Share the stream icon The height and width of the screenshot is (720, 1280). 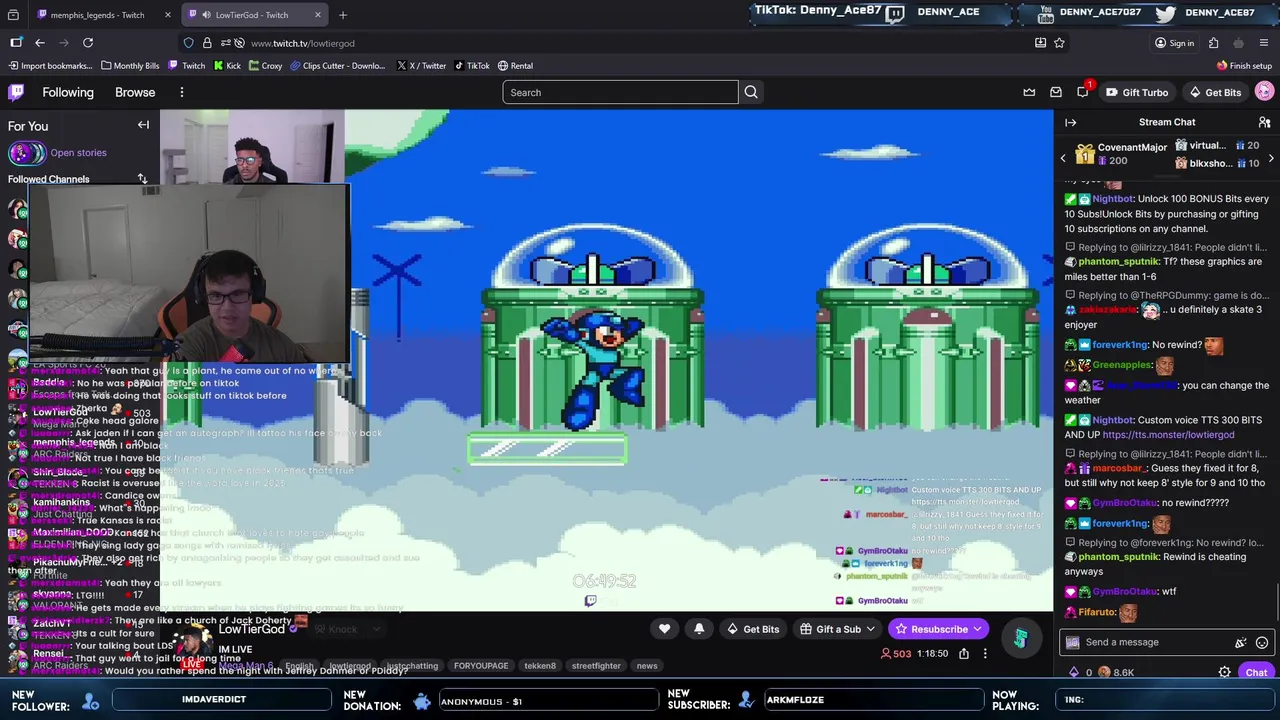[964, 654]
